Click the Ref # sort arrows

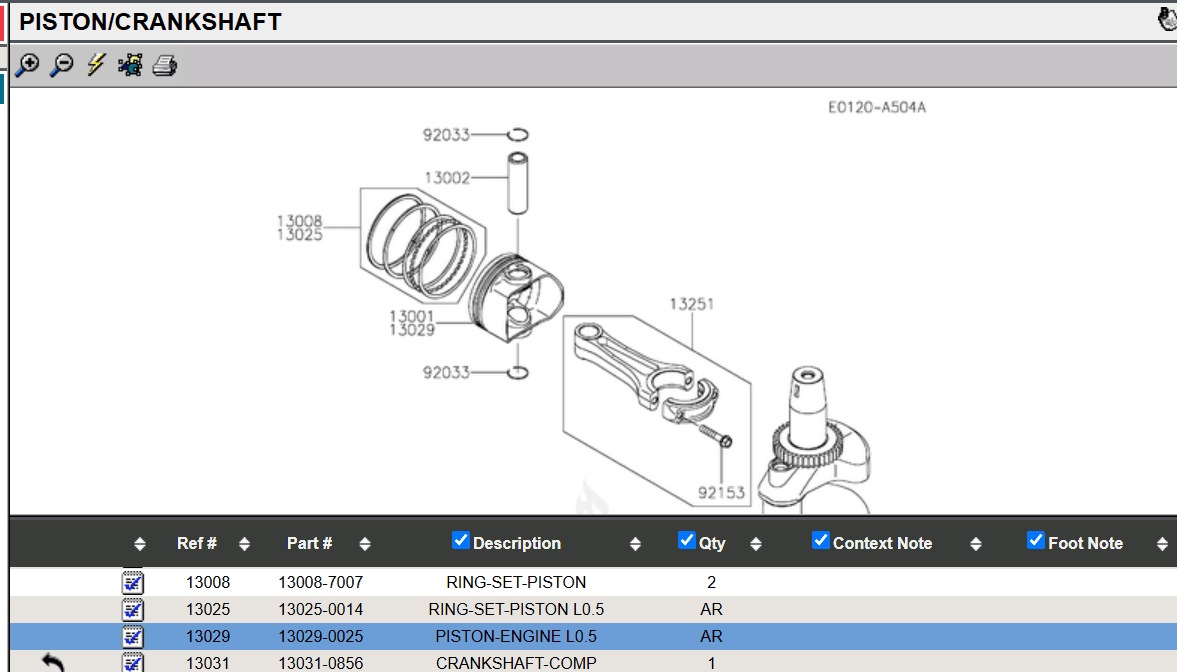[244, 544]
